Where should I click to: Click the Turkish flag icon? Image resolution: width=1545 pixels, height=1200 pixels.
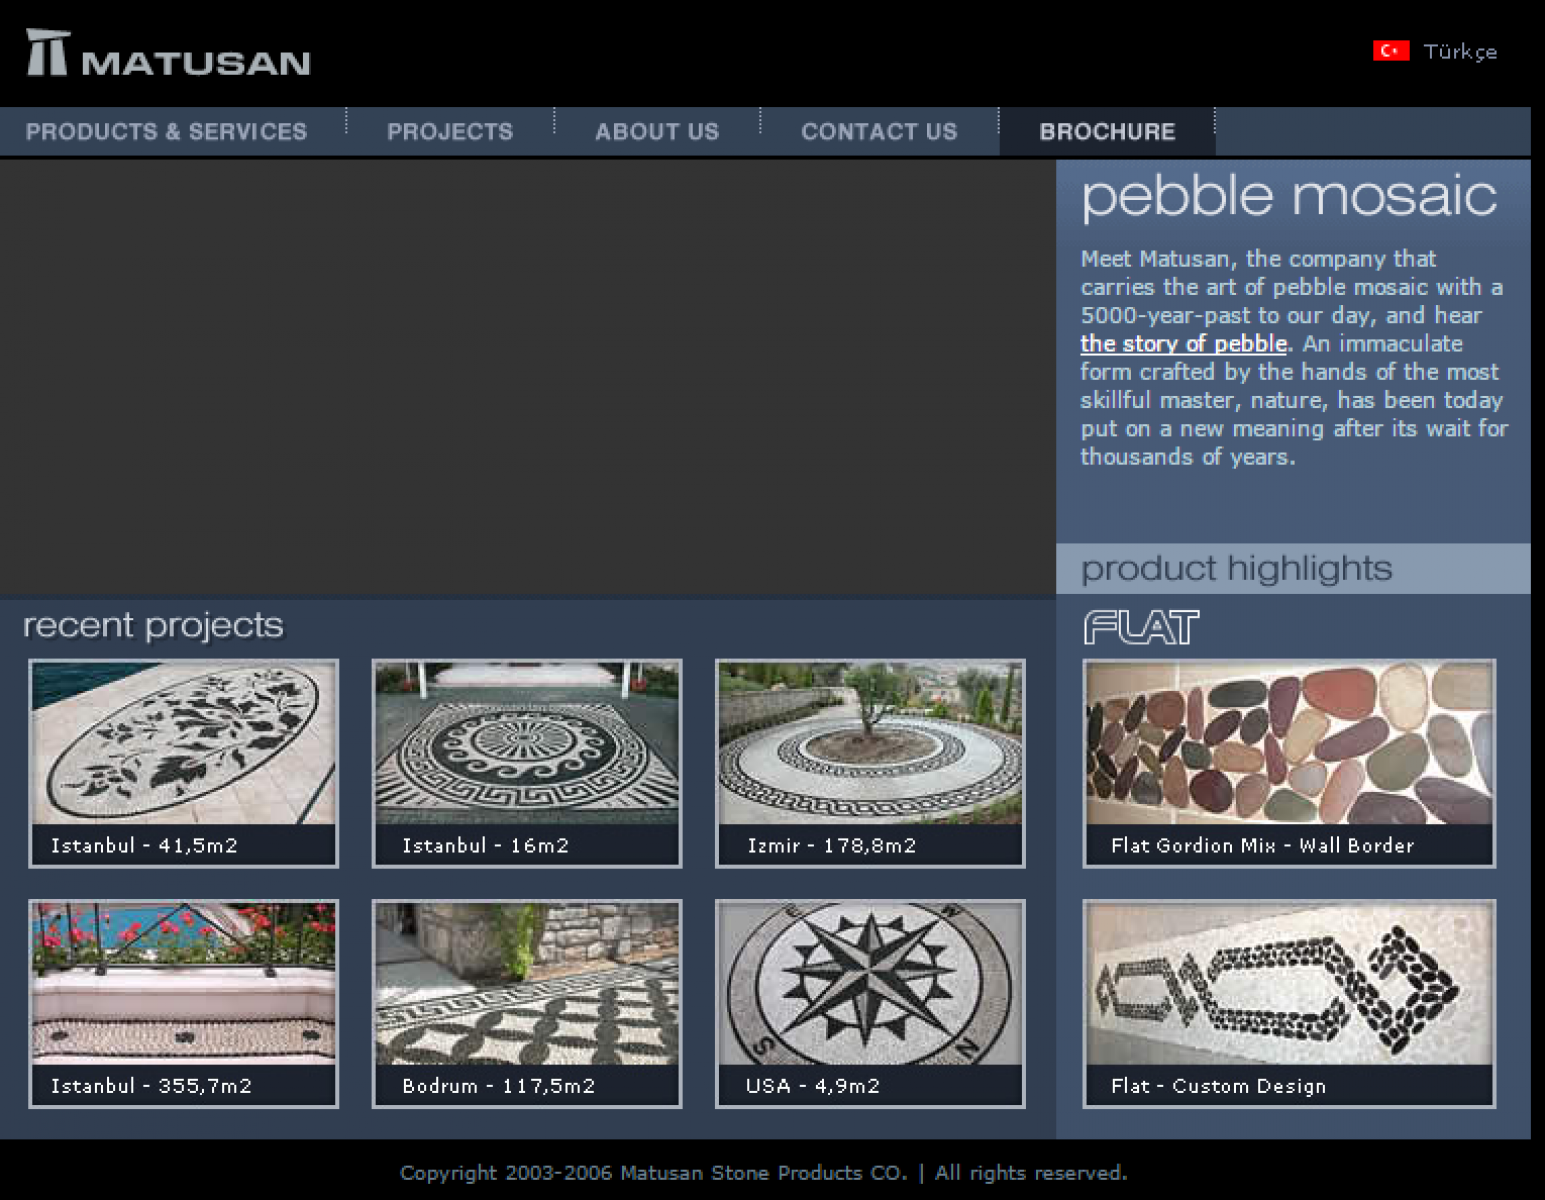pyautogui.click(x=1390, y=51)
